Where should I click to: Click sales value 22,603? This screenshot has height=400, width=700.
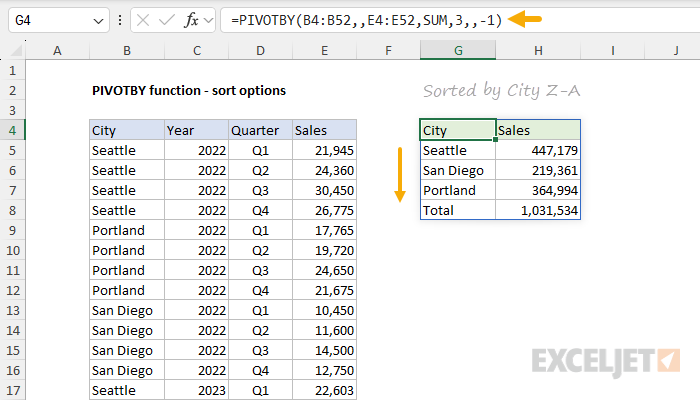(x=324, y=390)
